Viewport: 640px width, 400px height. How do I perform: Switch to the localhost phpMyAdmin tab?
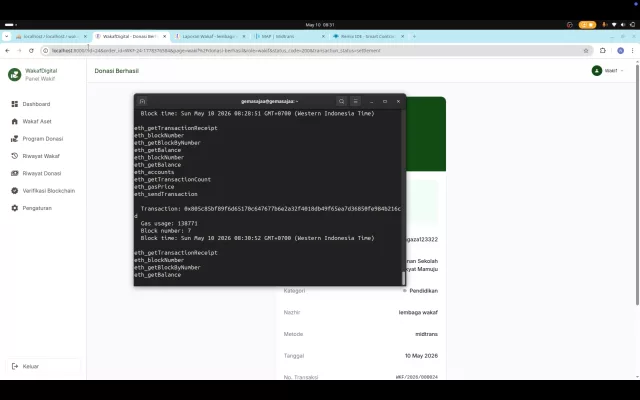pos(48,36)
